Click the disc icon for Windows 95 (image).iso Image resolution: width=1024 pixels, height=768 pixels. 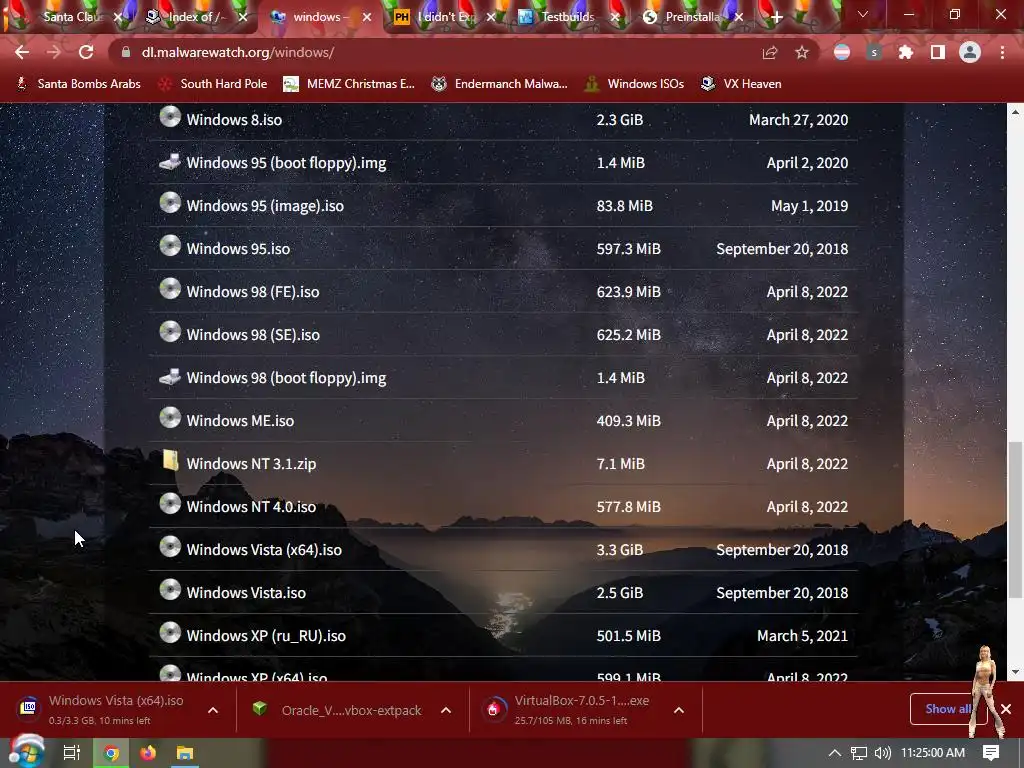pos(170,203)
